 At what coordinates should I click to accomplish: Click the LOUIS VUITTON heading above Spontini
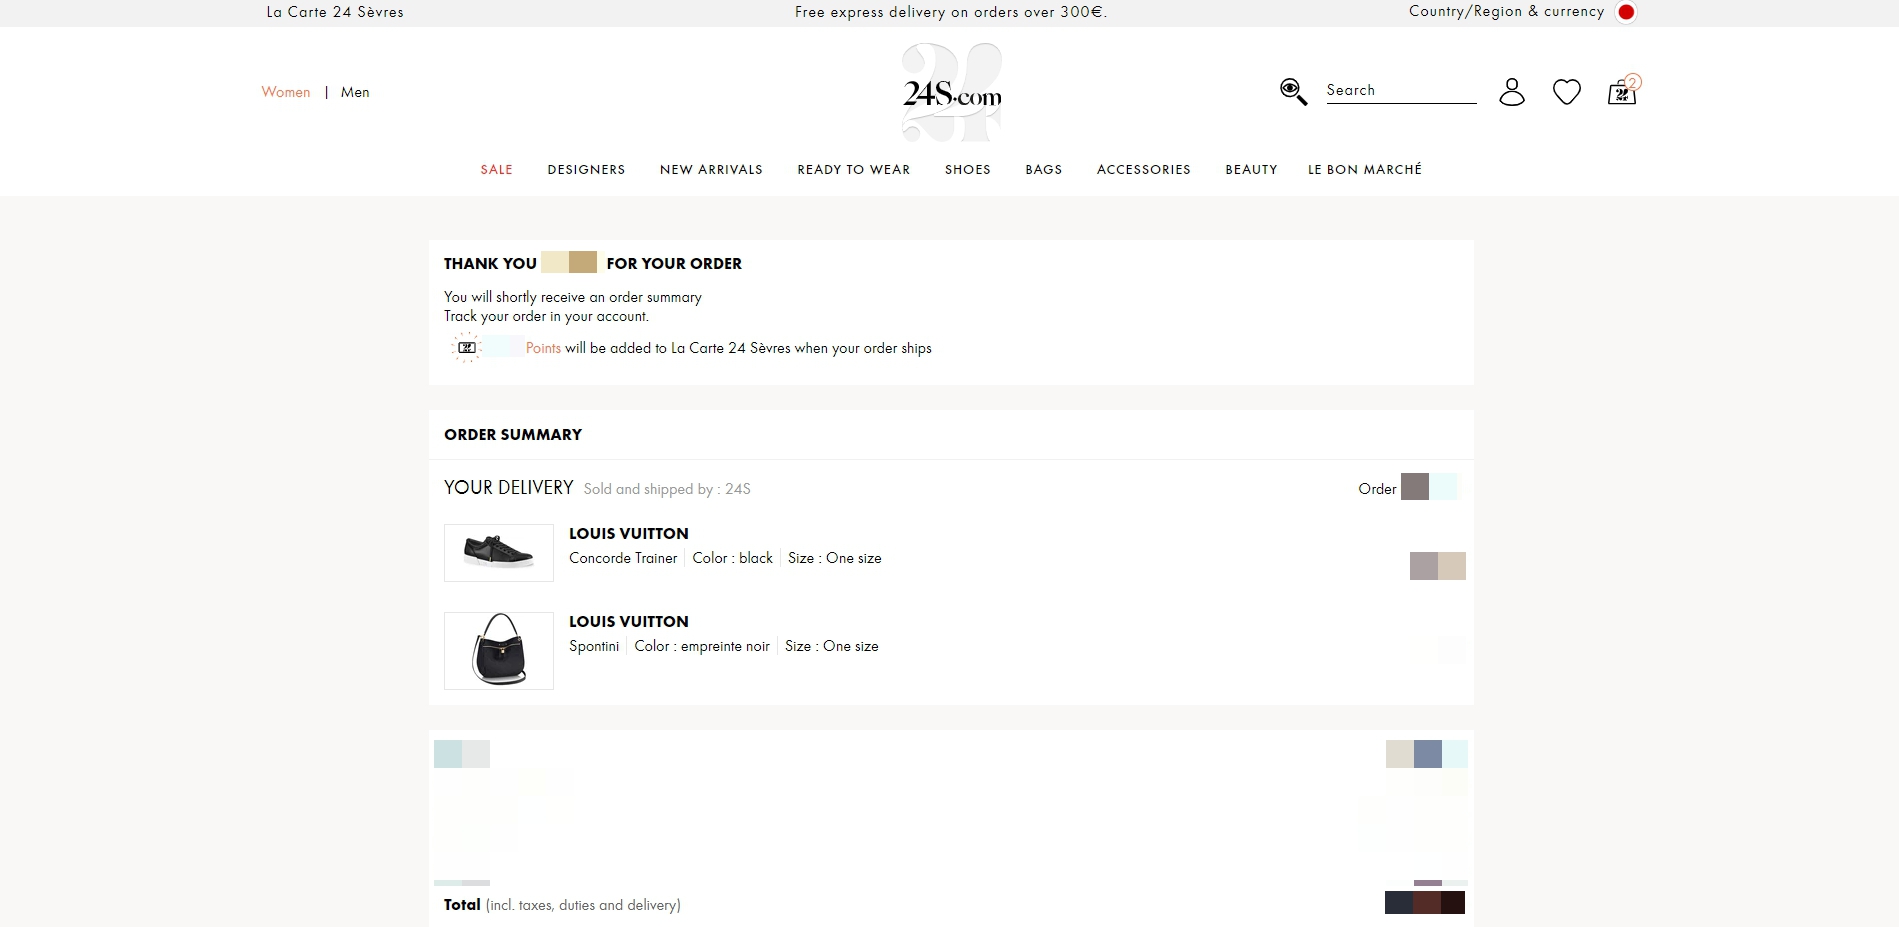coord(629,622)
